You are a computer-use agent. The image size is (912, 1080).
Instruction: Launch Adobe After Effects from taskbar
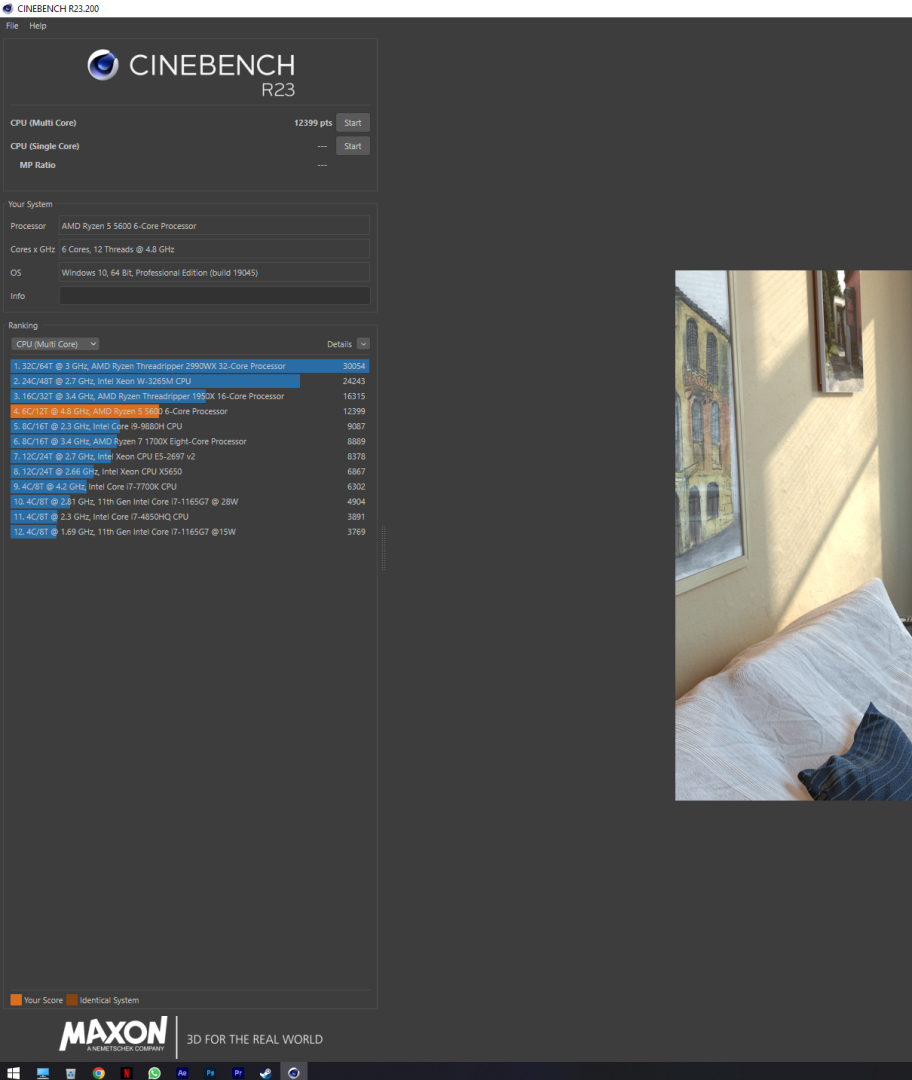[x=182, y=1072]
